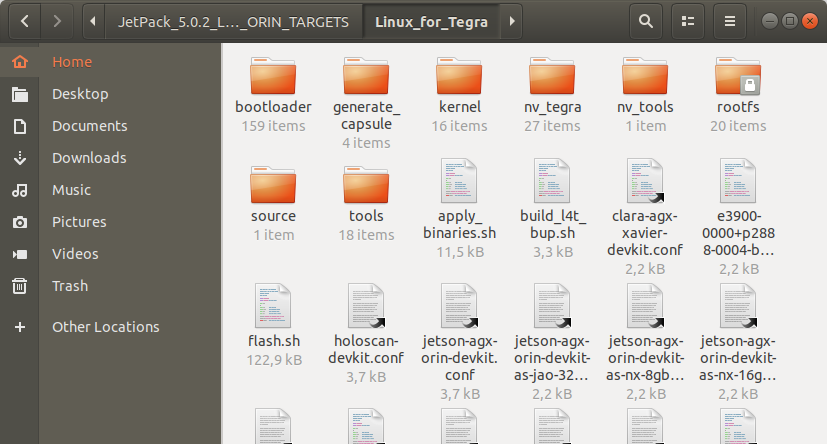Click the plus icon for Other Locations

(x=20, y=327)
